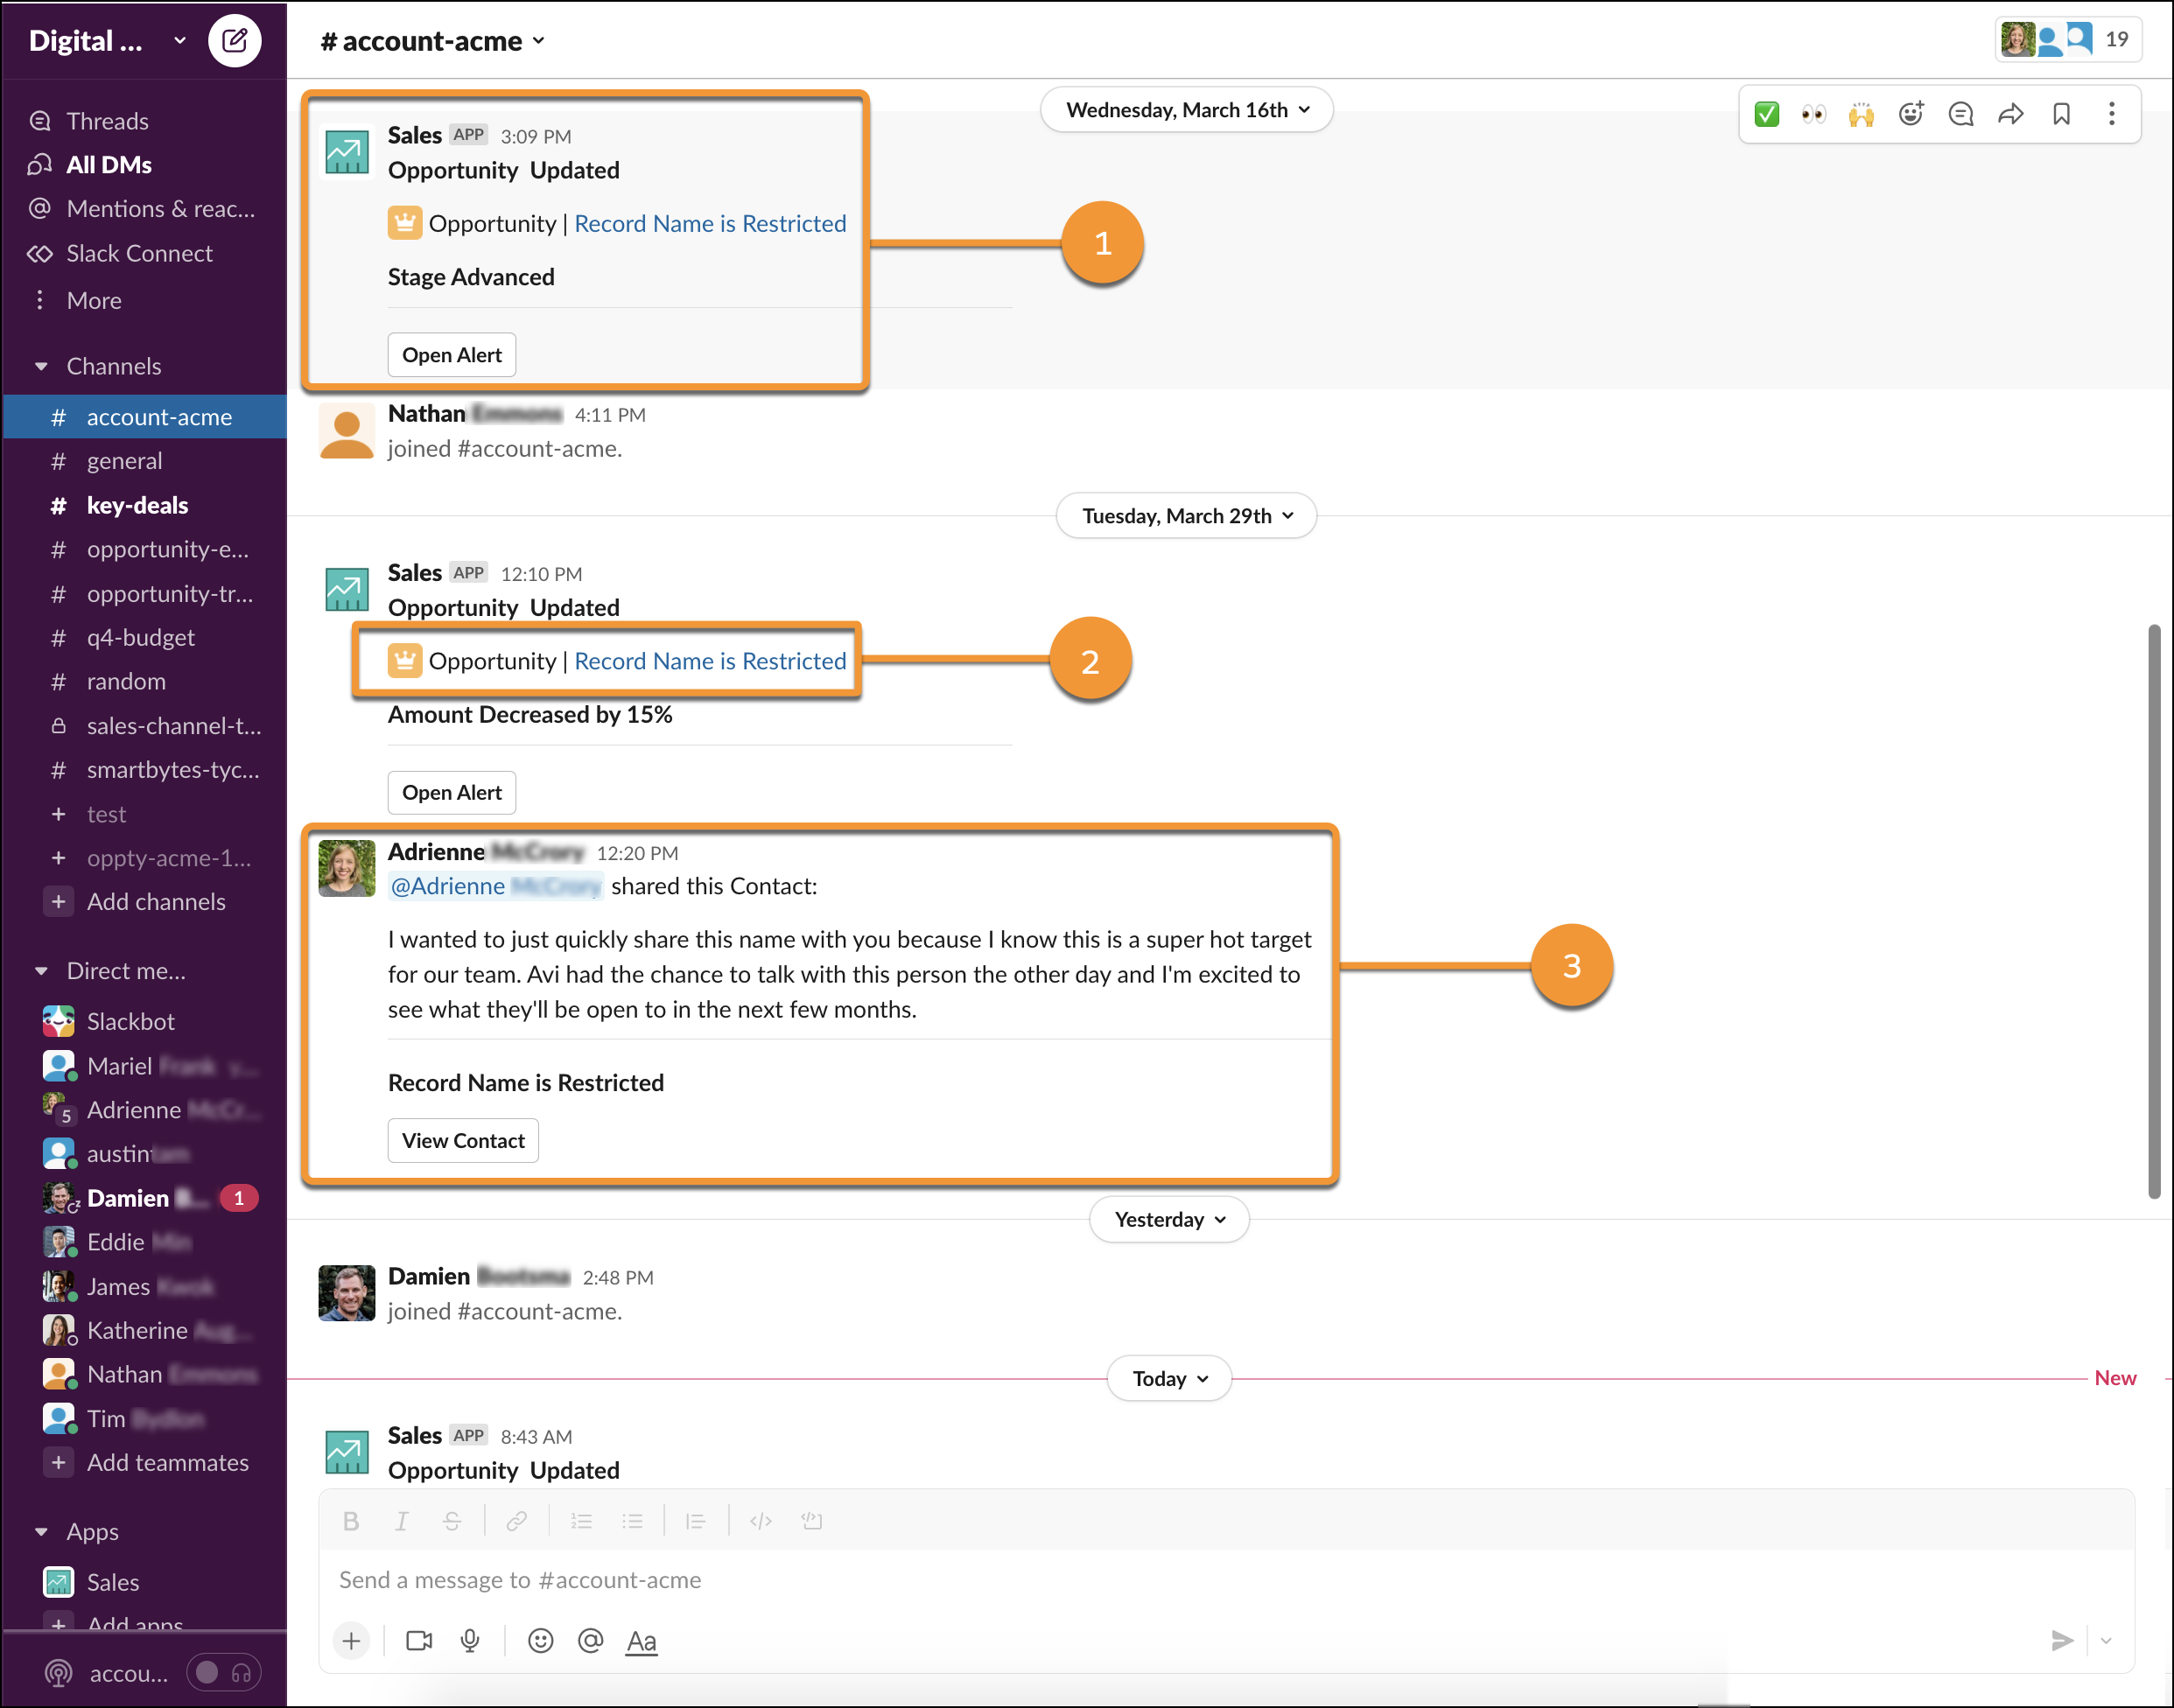Collapse the Channels section
Screen dimensions: 2174x1708
(x=41, y=367)
